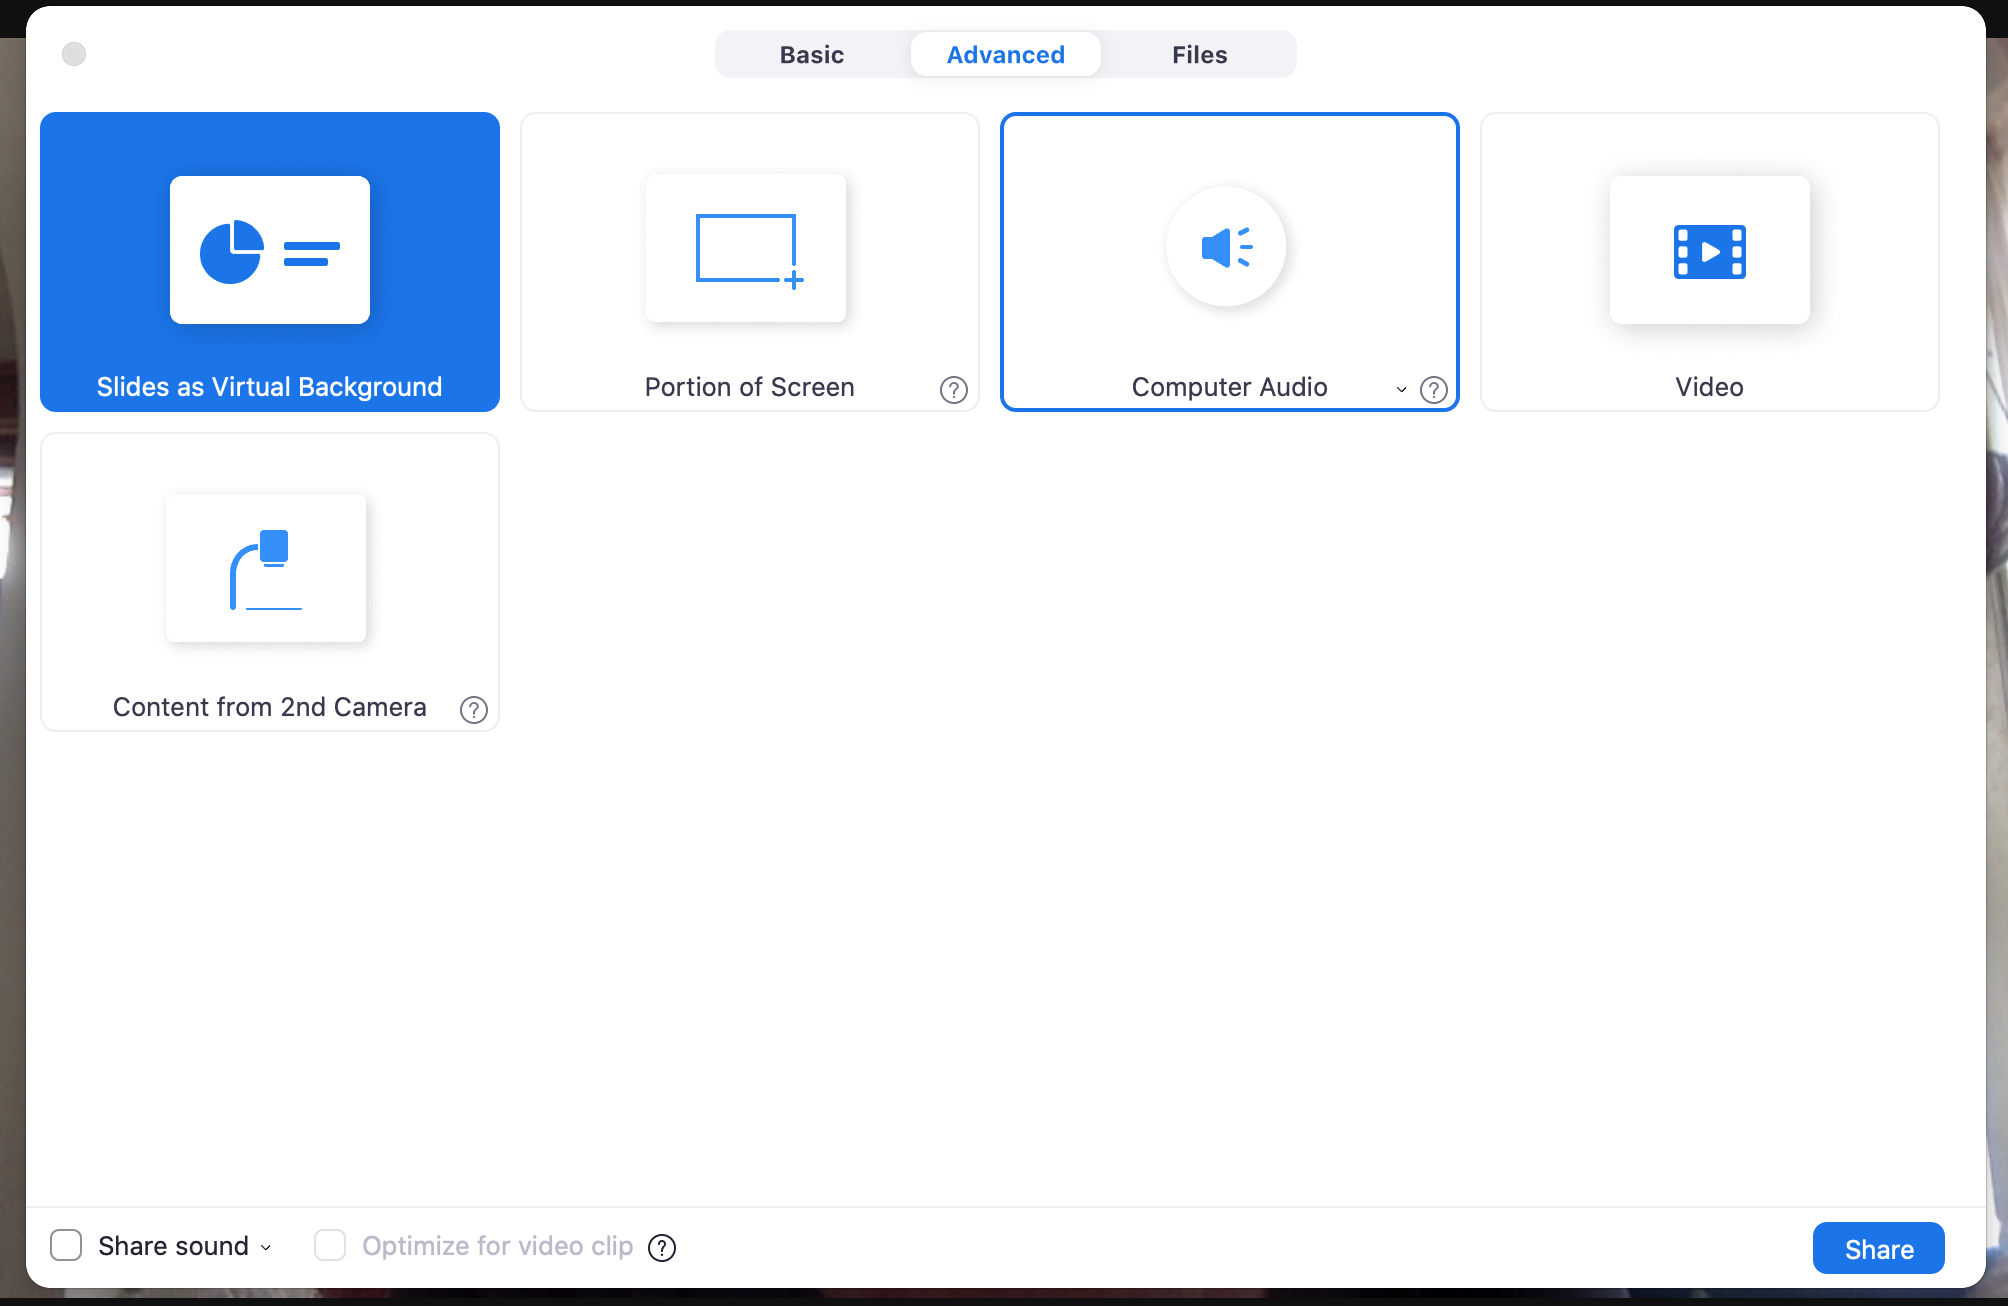The width and height of the screenshot is (2008, 1306).
Task: Switch to the Files tab
Action: [x=1199, y=55]
